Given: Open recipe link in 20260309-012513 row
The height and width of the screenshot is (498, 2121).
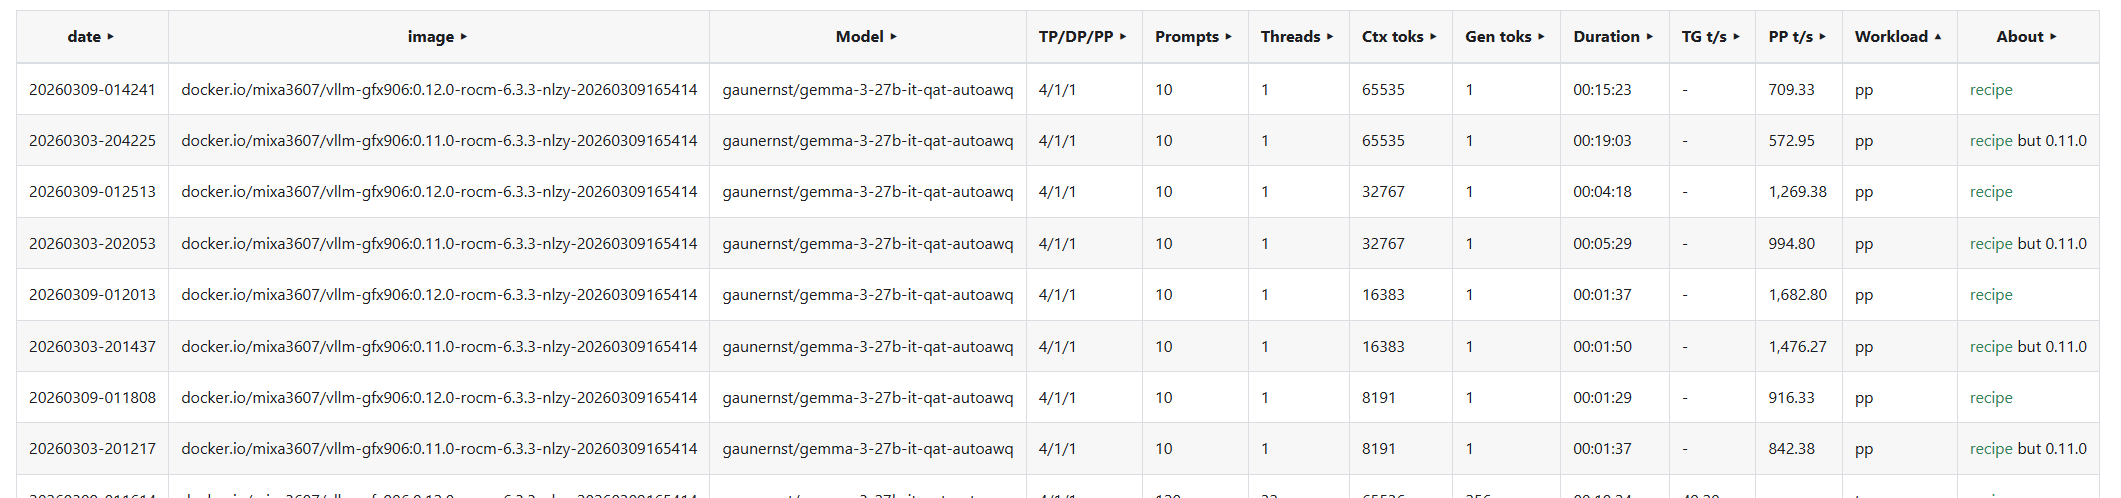Looking at the screenshot, I should point(1991,192).
